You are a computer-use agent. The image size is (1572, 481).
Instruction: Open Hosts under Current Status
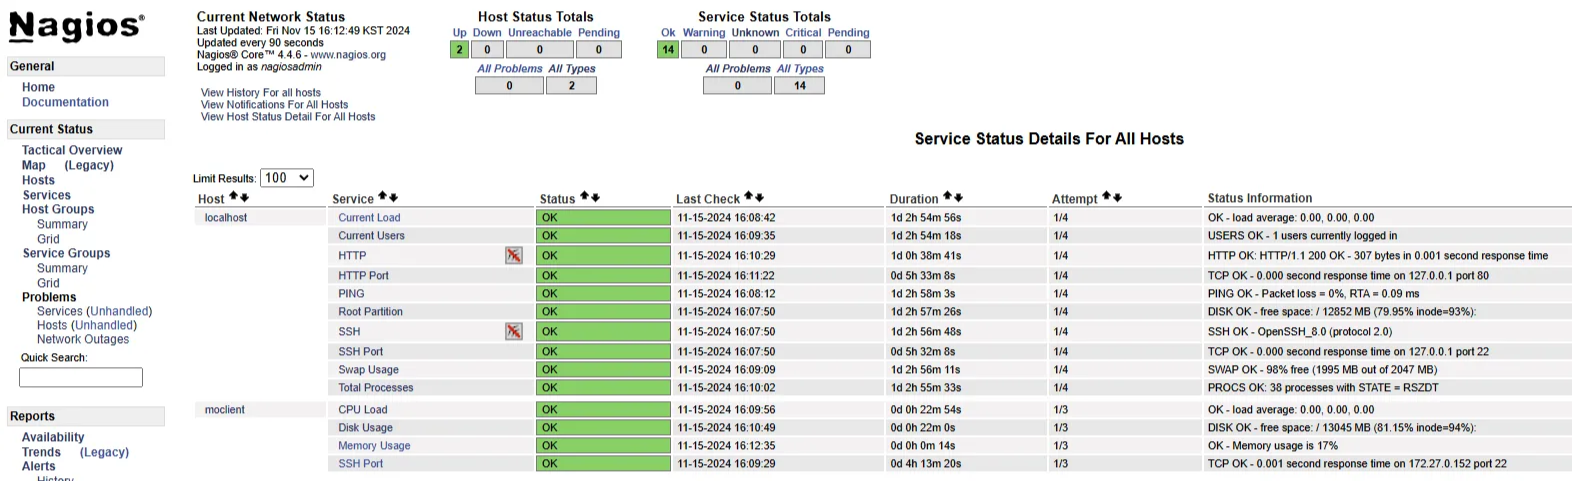(38, 180)
